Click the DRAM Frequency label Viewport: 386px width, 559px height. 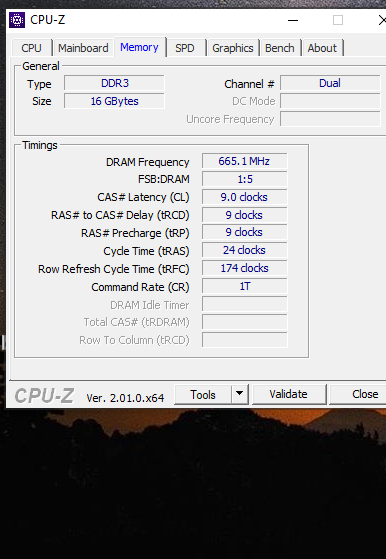tap(148, 162)
